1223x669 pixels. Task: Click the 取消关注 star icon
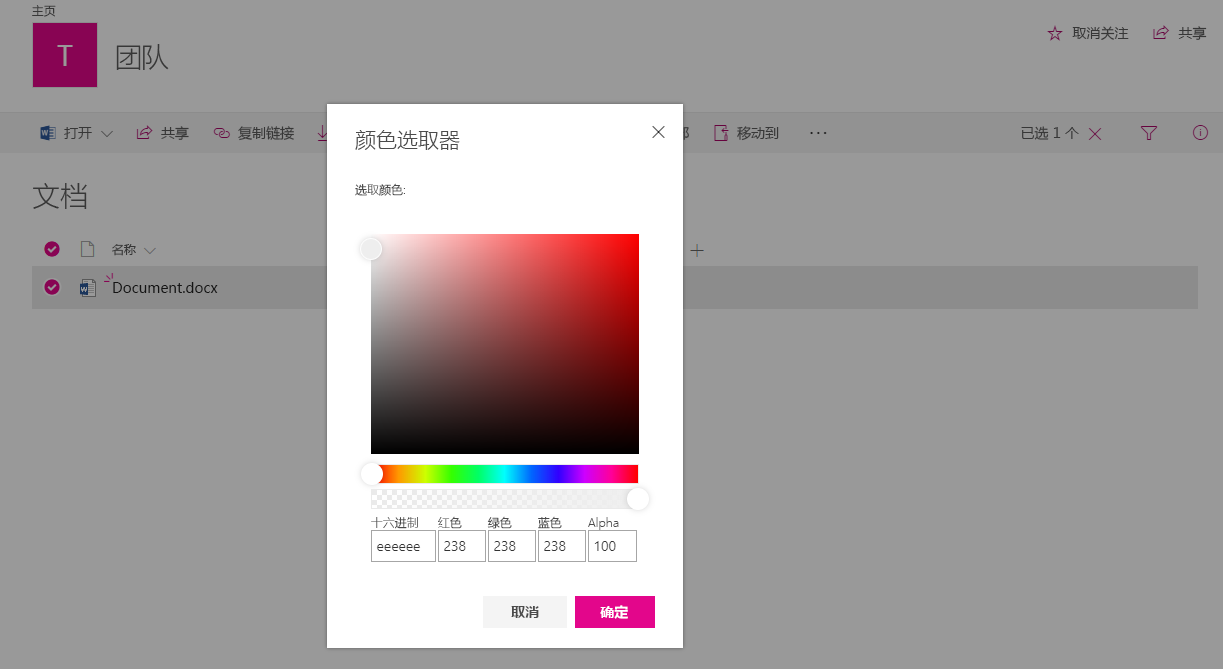1055,32
